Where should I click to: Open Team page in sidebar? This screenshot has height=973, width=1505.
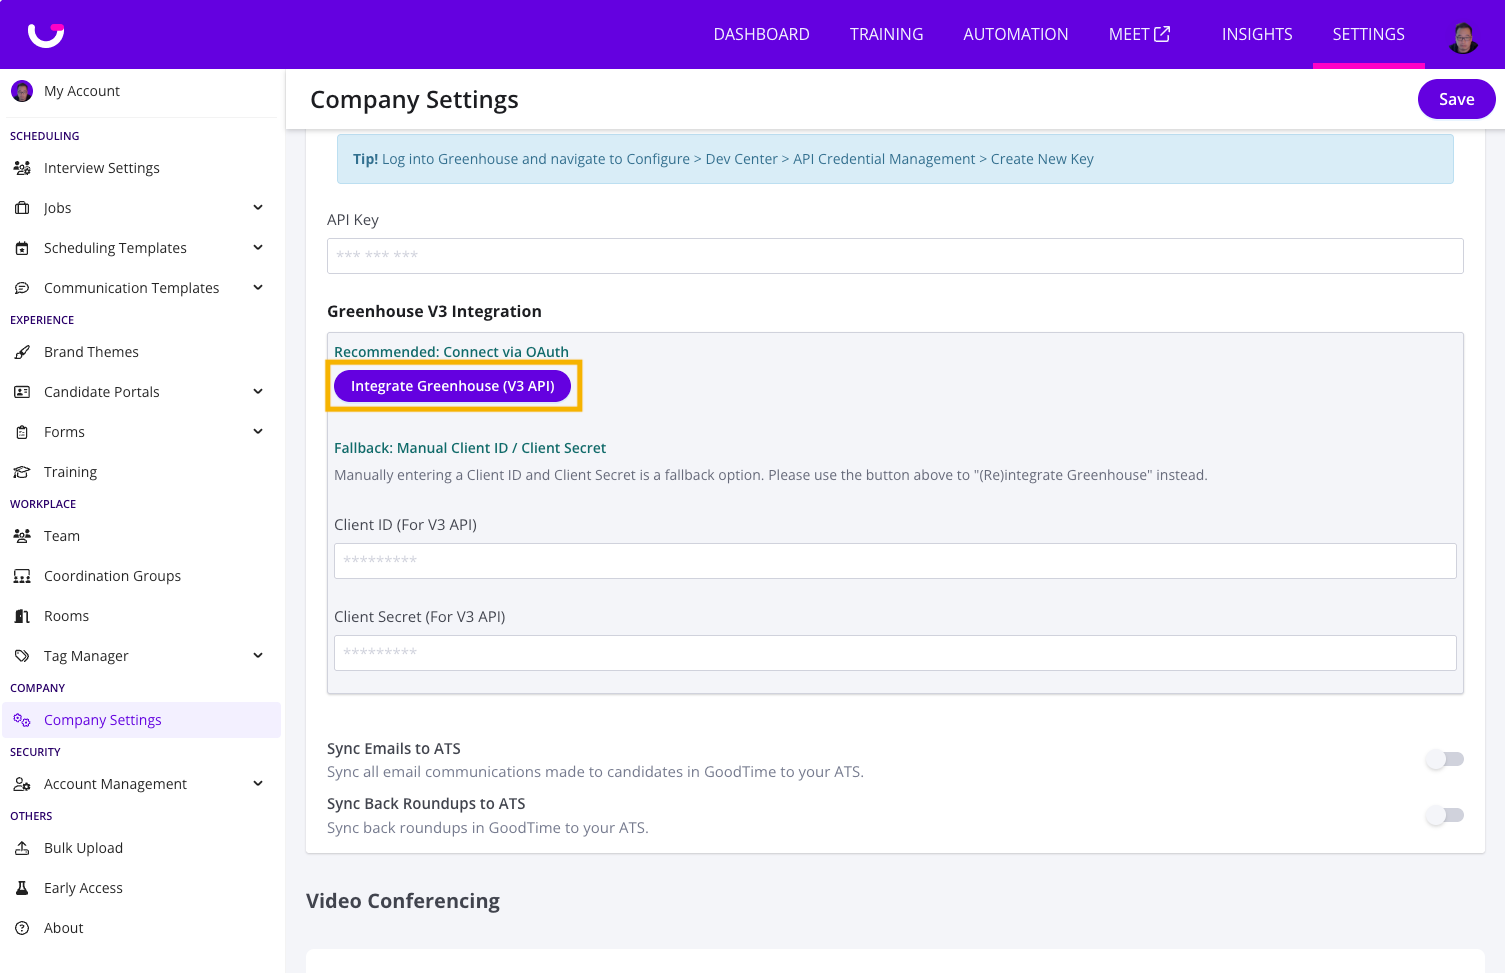(61, 536)
